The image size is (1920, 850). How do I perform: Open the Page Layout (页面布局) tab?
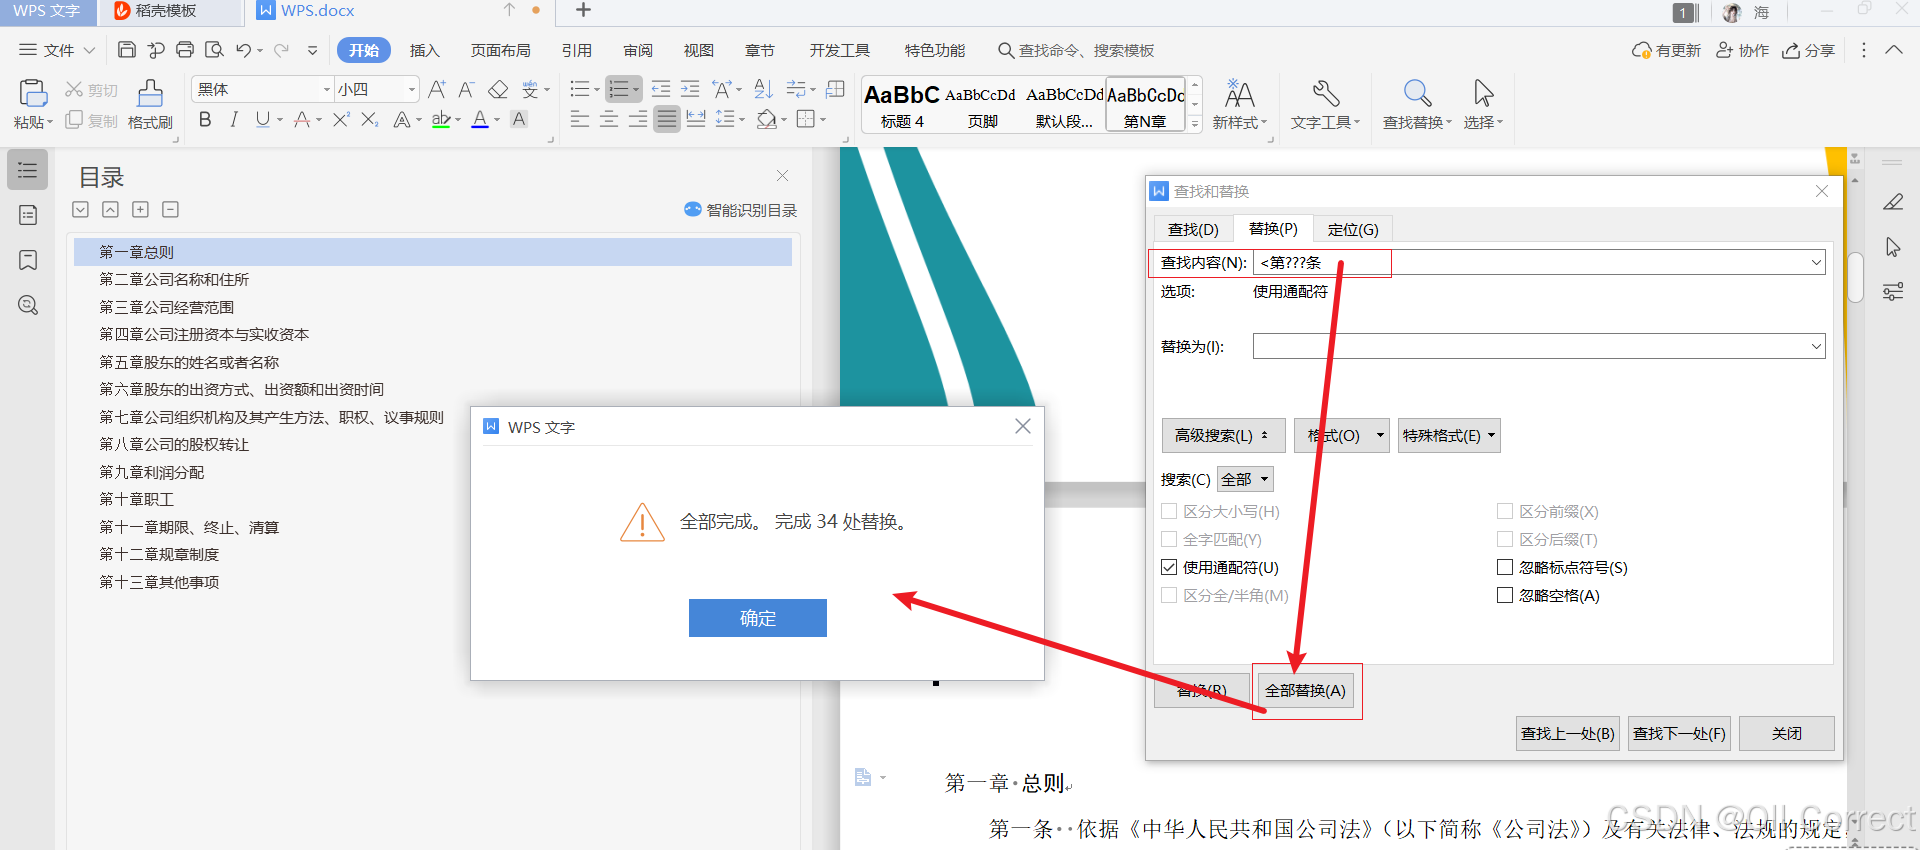coord(501,50)
